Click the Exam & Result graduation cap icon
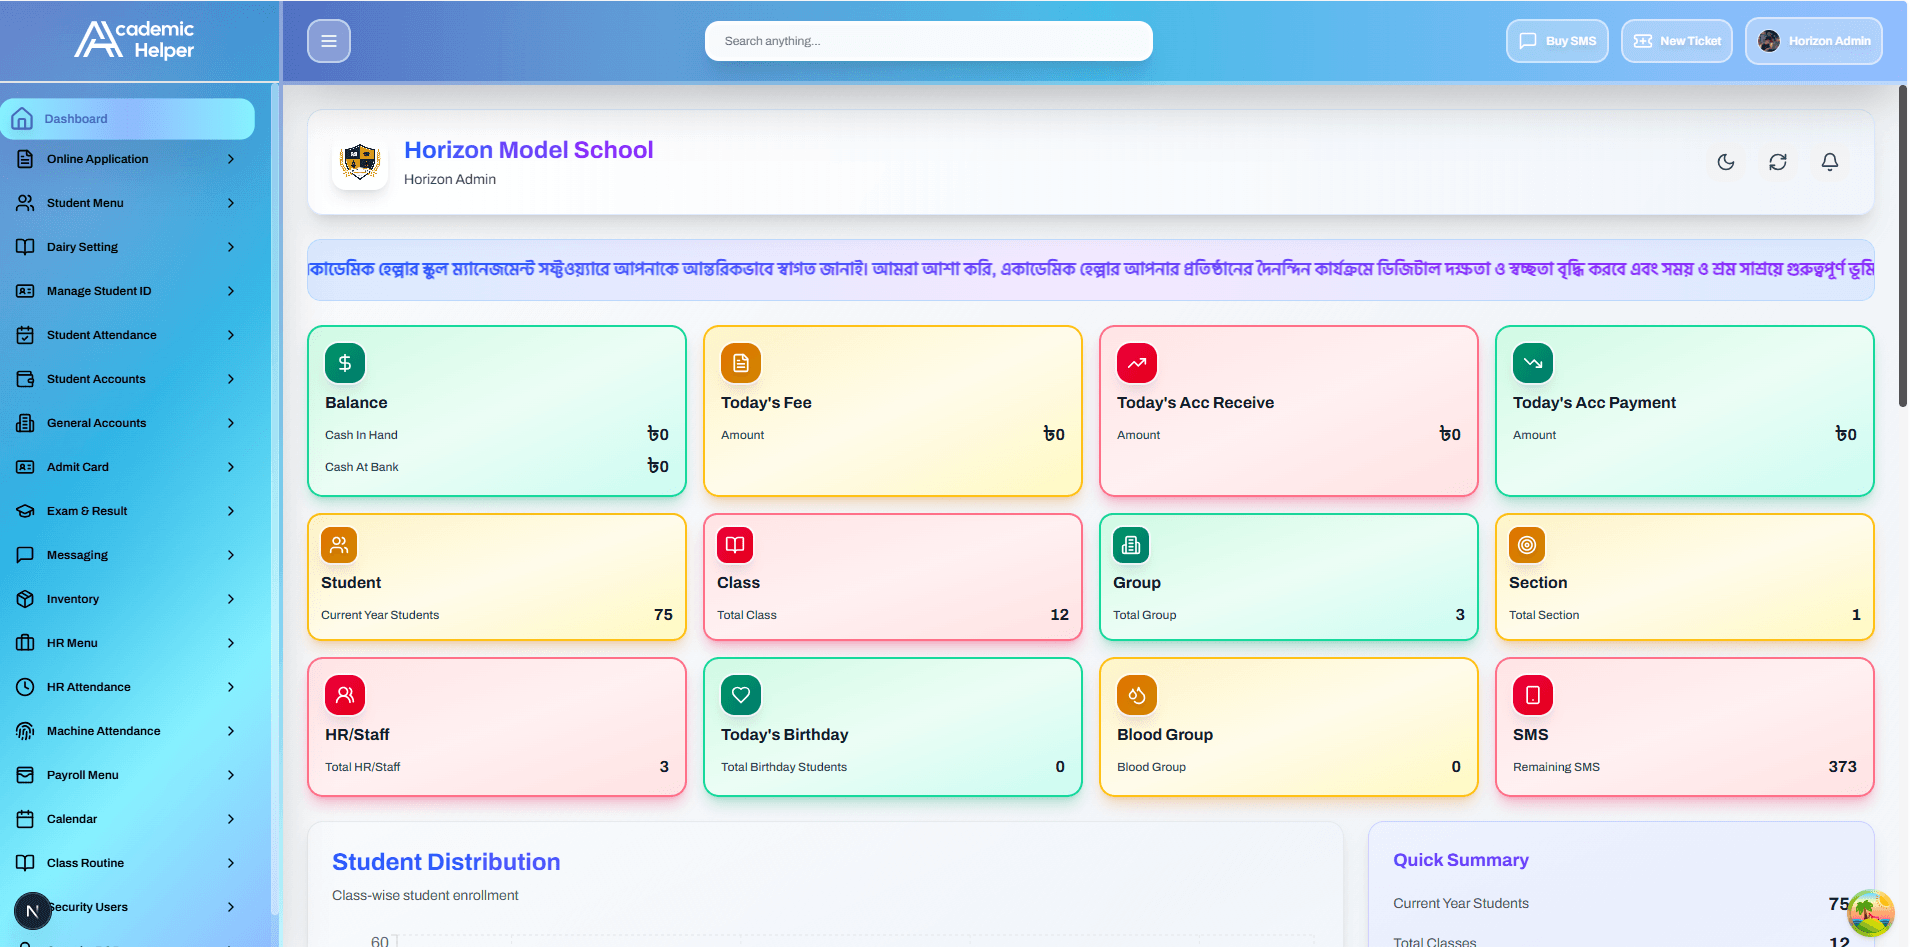Screen dimensions: 1910x947 pyautogui.click(x=25, y=511)
